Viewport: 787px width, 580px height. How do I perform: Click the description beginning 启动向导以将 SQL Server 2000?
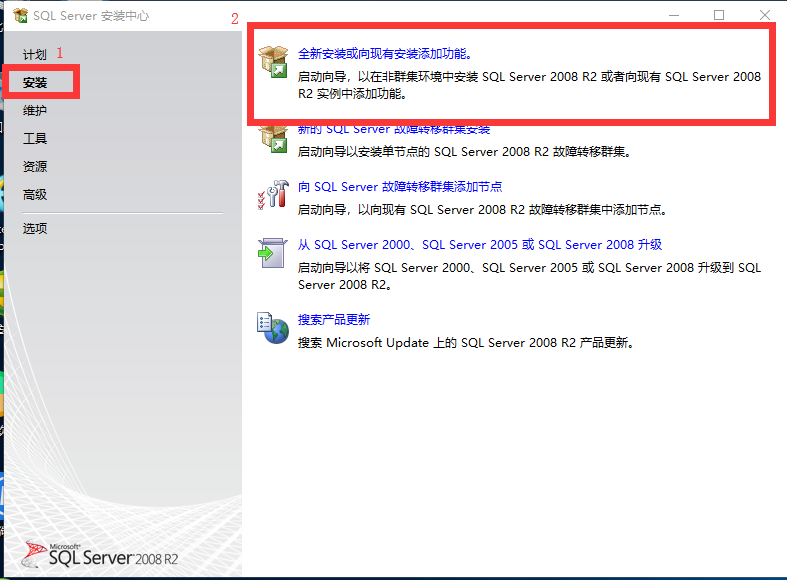tap(530, 276)
